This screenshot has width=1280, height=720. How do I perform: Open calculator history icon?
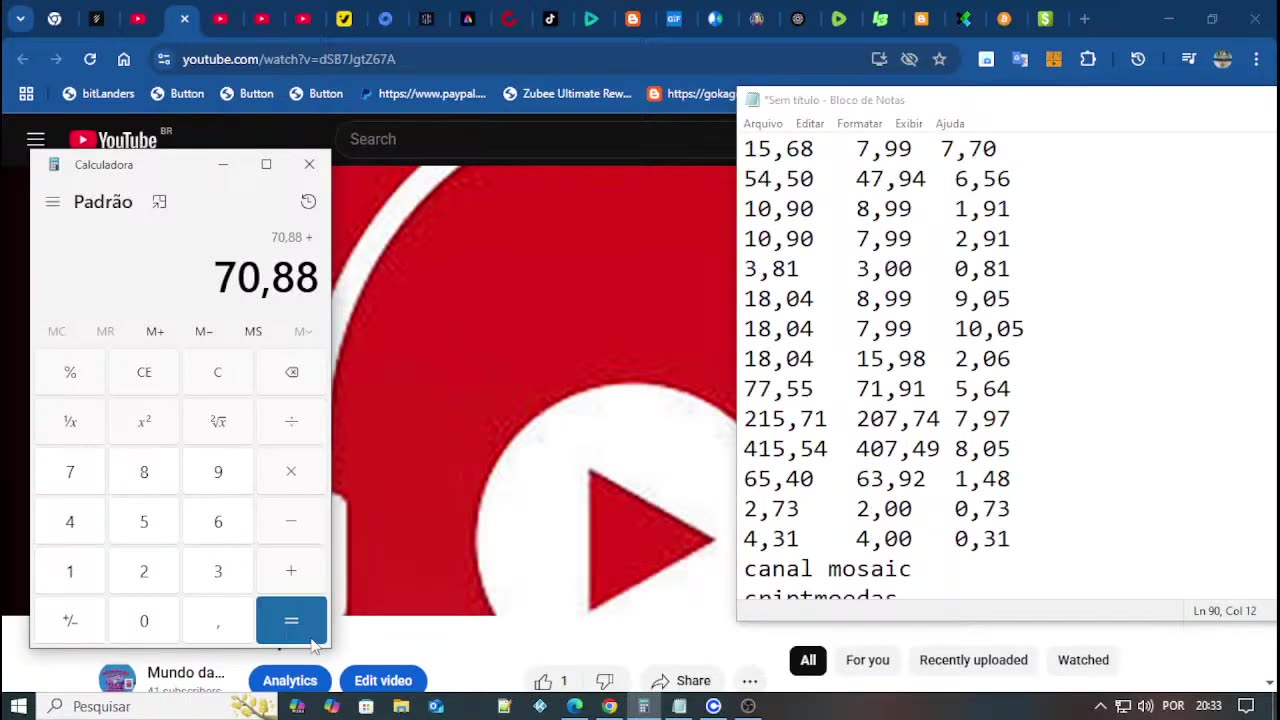pos(308,202)
